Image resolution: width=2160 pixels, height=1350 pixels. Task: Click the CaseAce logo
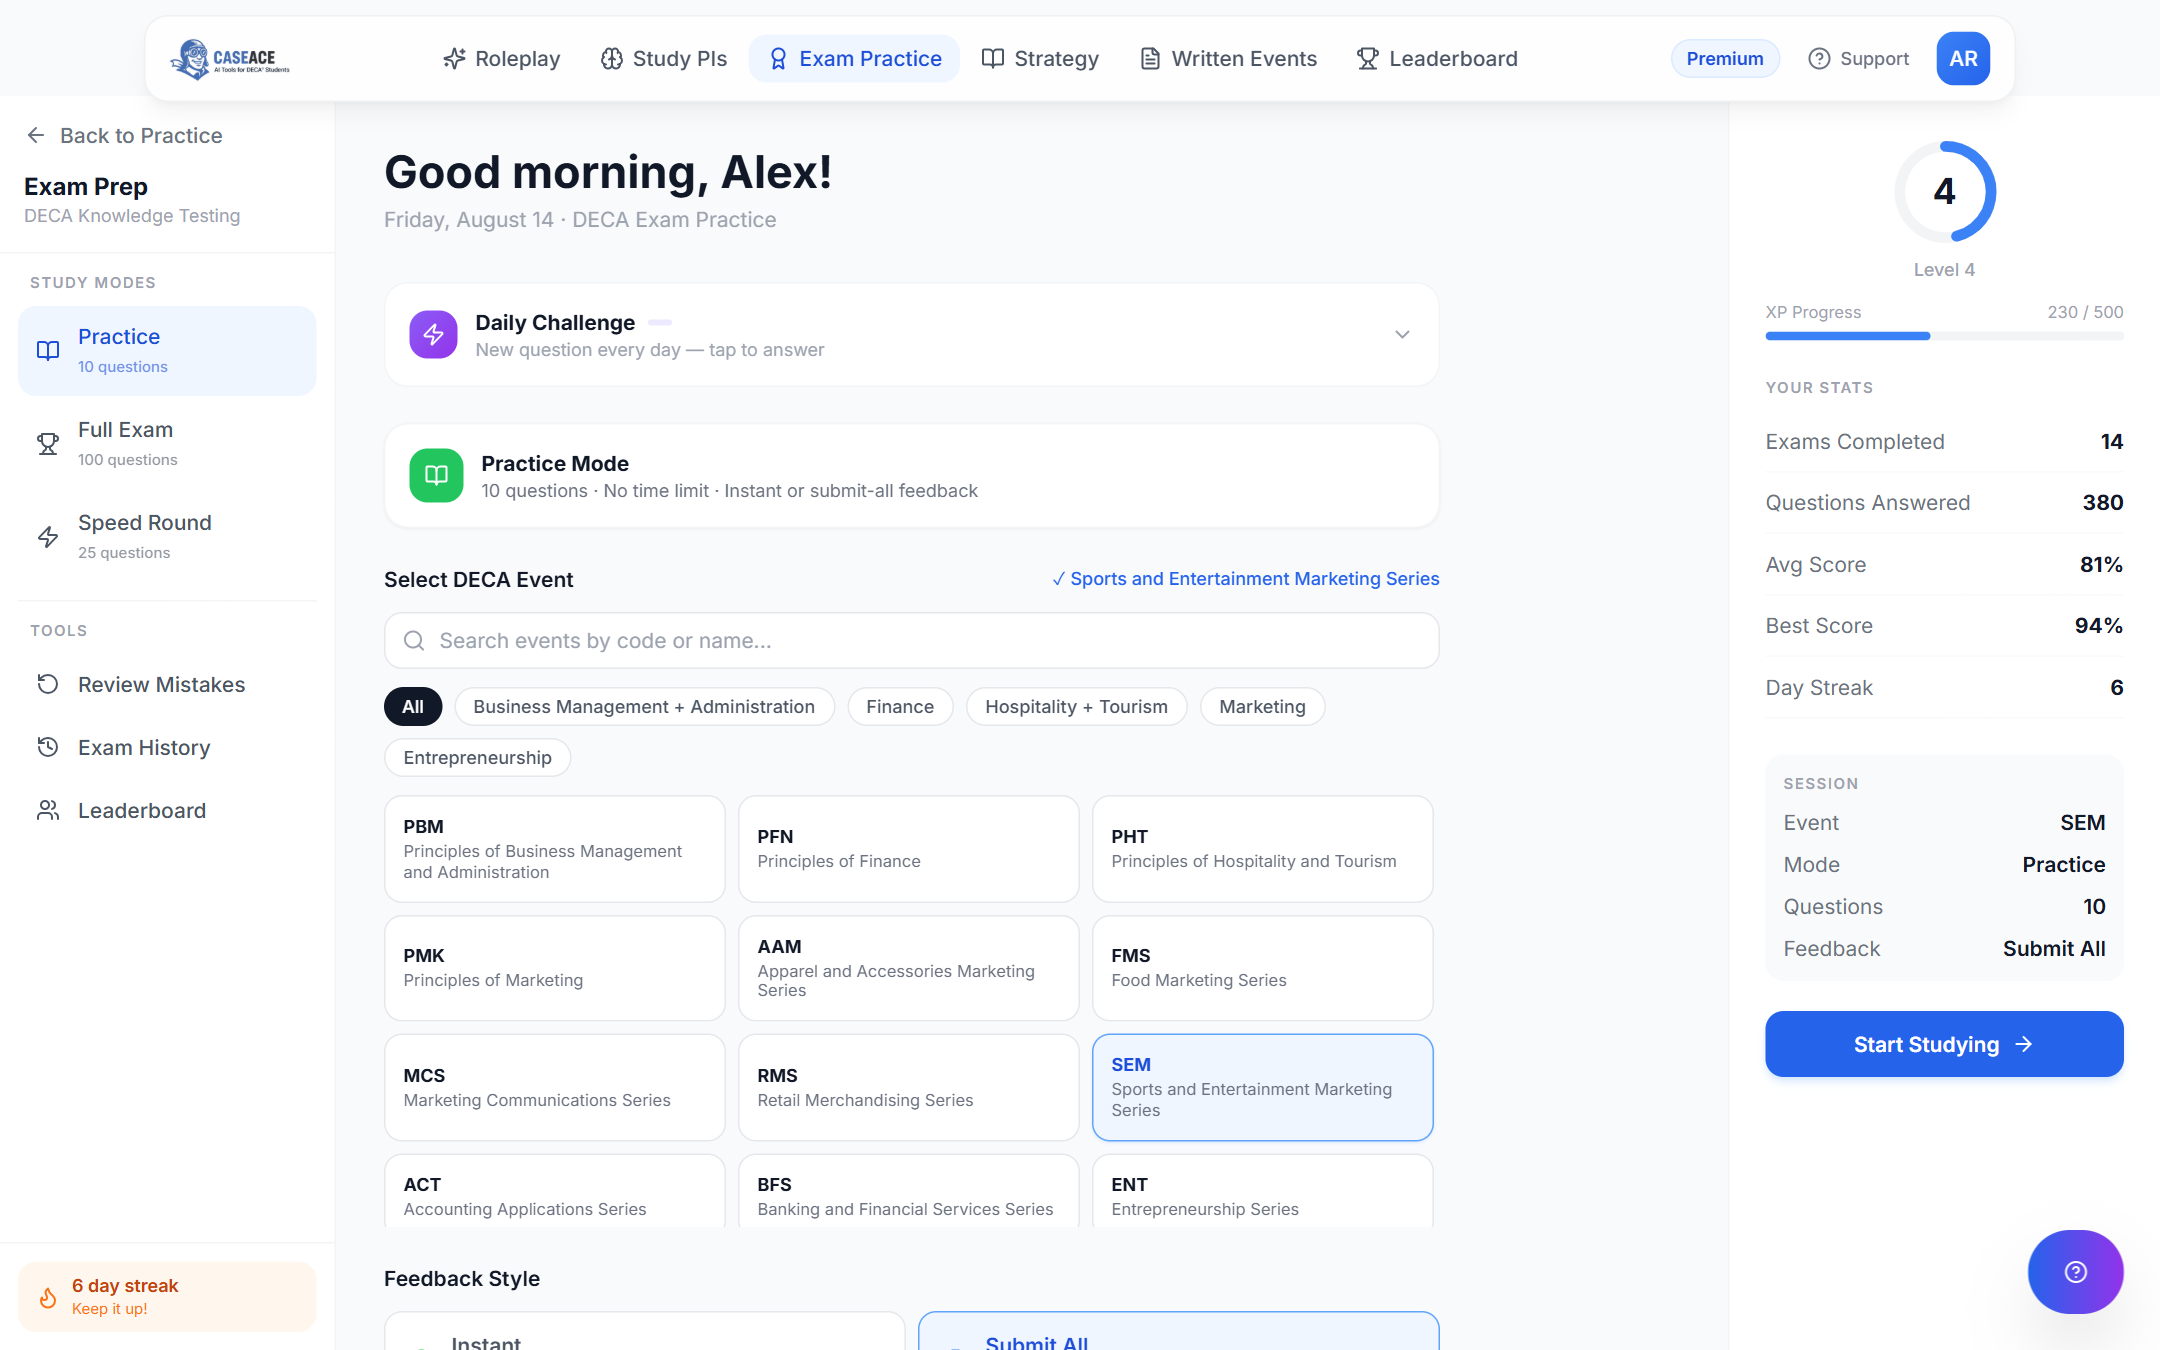(x=230, y=59)
